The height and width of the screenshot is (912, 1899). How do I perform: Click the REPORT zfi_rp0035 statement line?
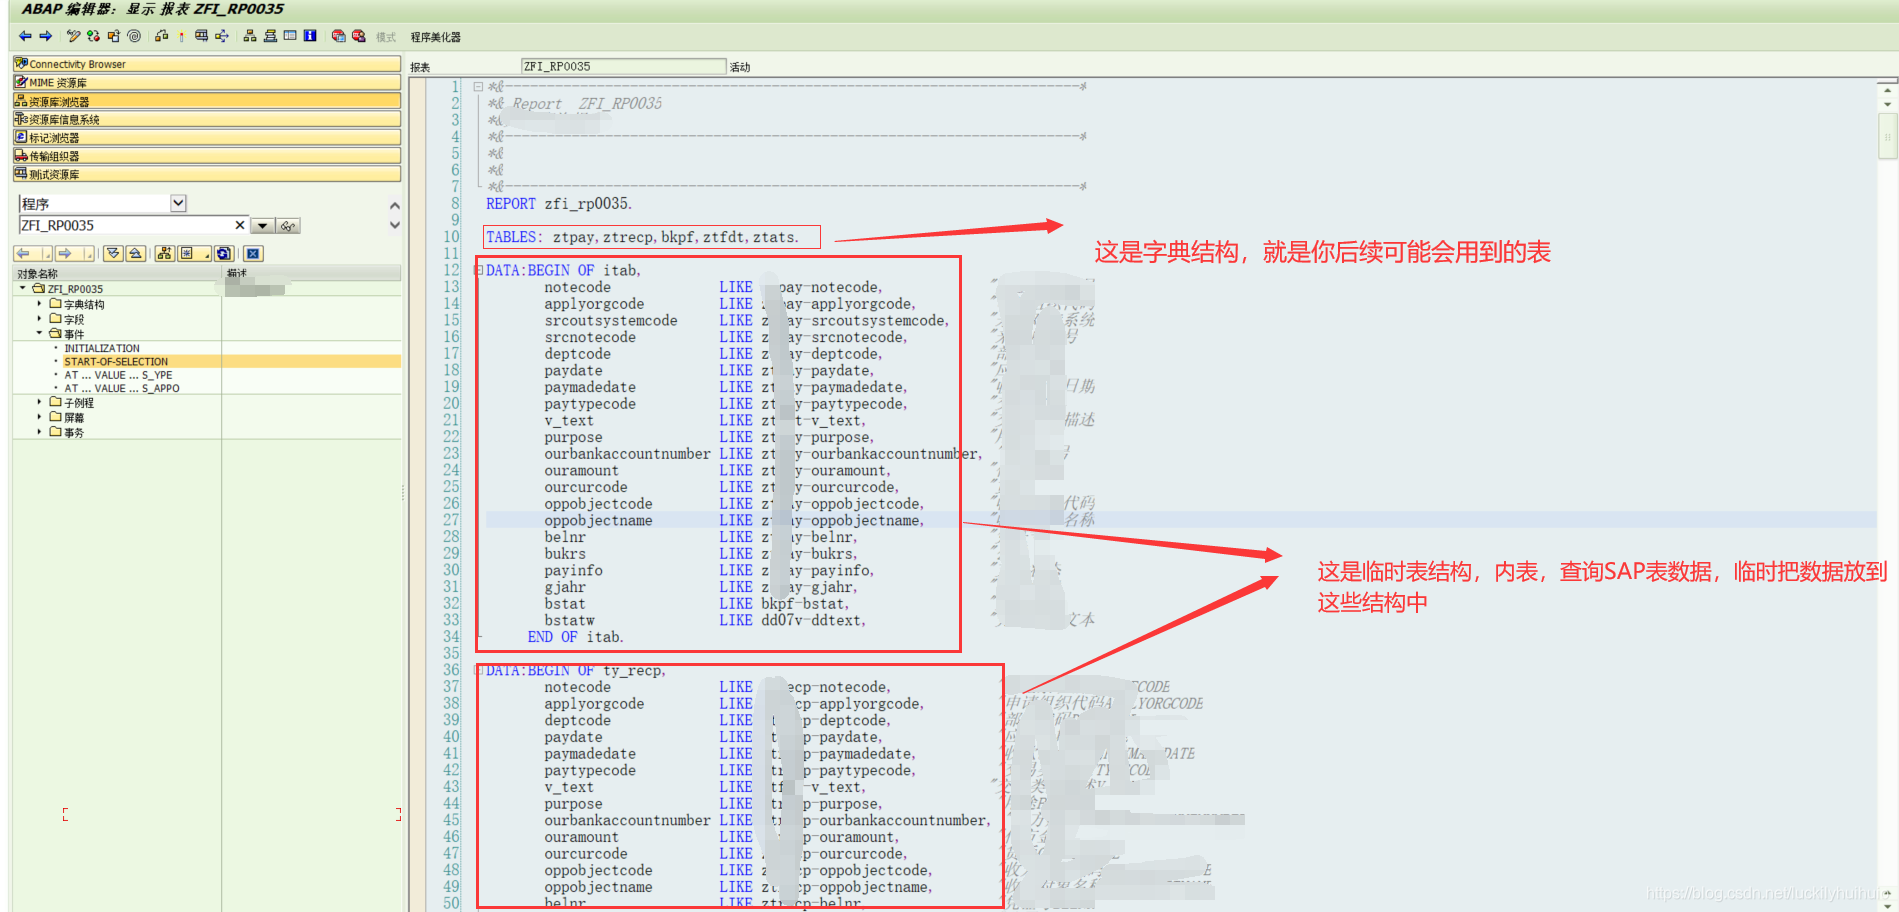point(559,203)
